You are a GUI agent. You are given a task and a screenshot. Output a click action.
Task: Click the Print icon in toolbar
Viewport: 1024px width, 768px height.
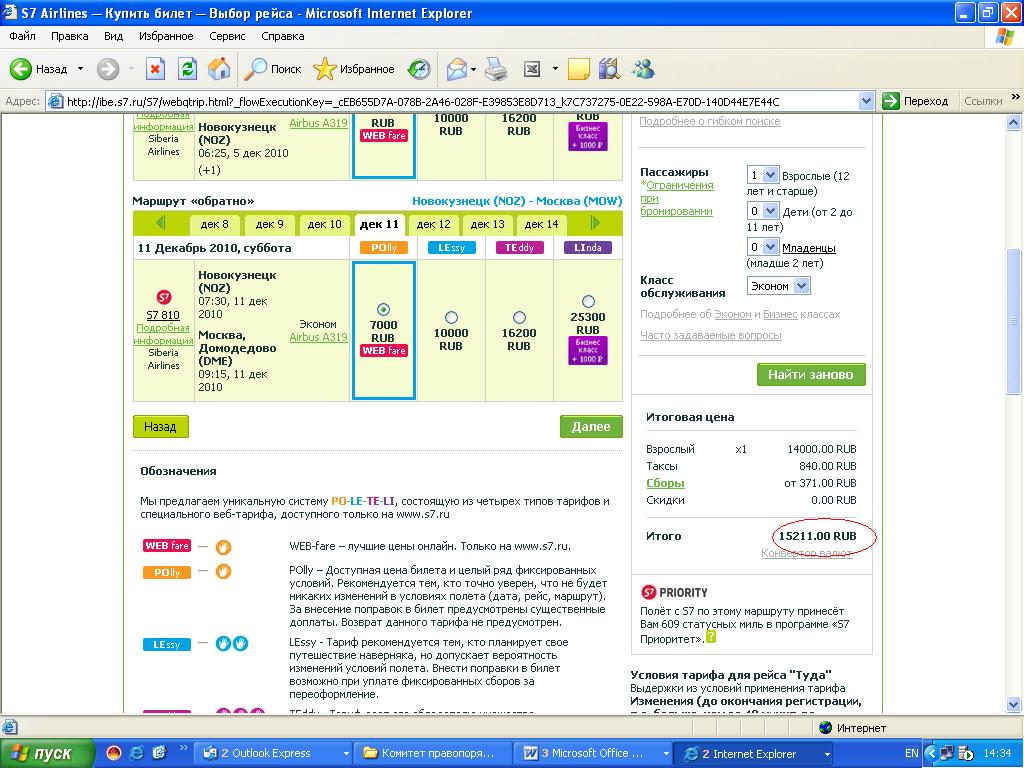(496, 69)
